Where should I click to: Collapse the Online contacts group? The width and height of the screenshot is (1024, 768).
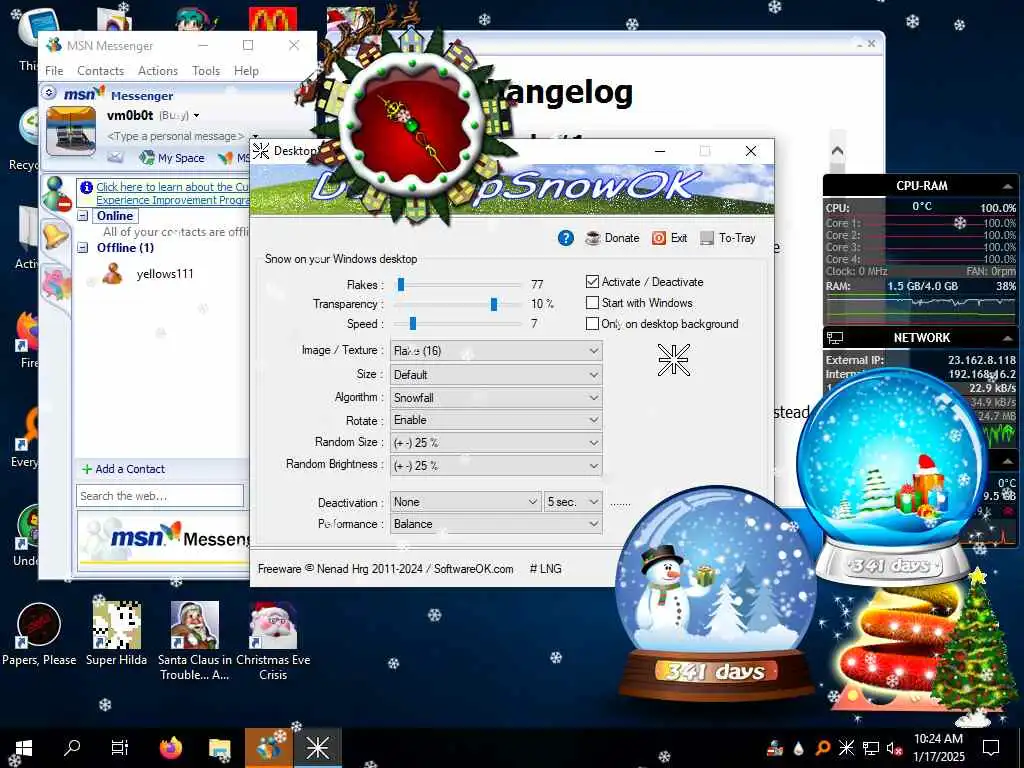click(83, 216)
